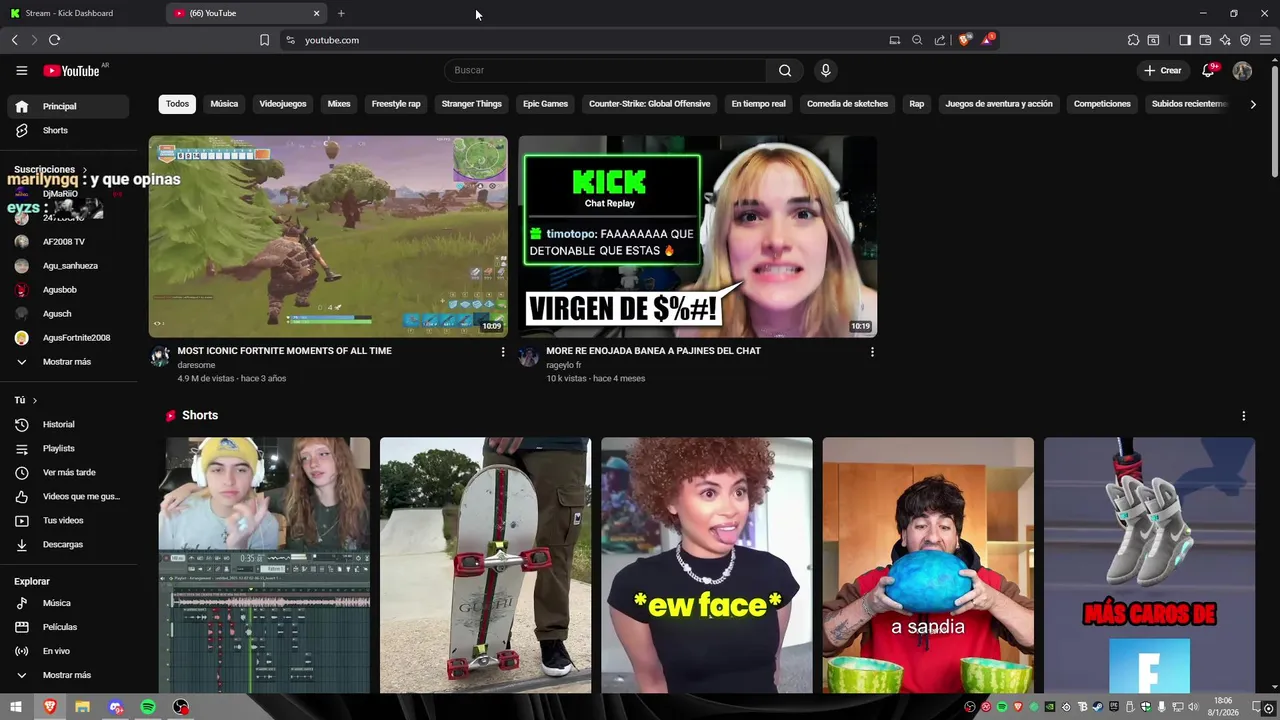
Task: Bookmark the page with the bookmark icon
Action: (264, 40)
